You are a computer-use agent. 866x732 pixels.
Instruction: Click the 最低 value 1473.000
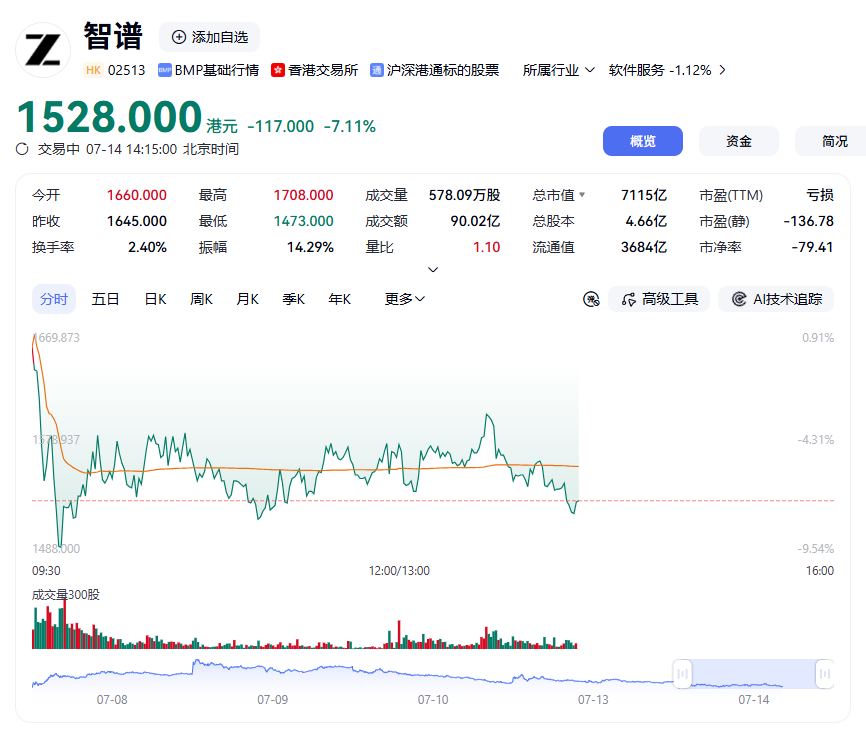[x=303, y=221]
